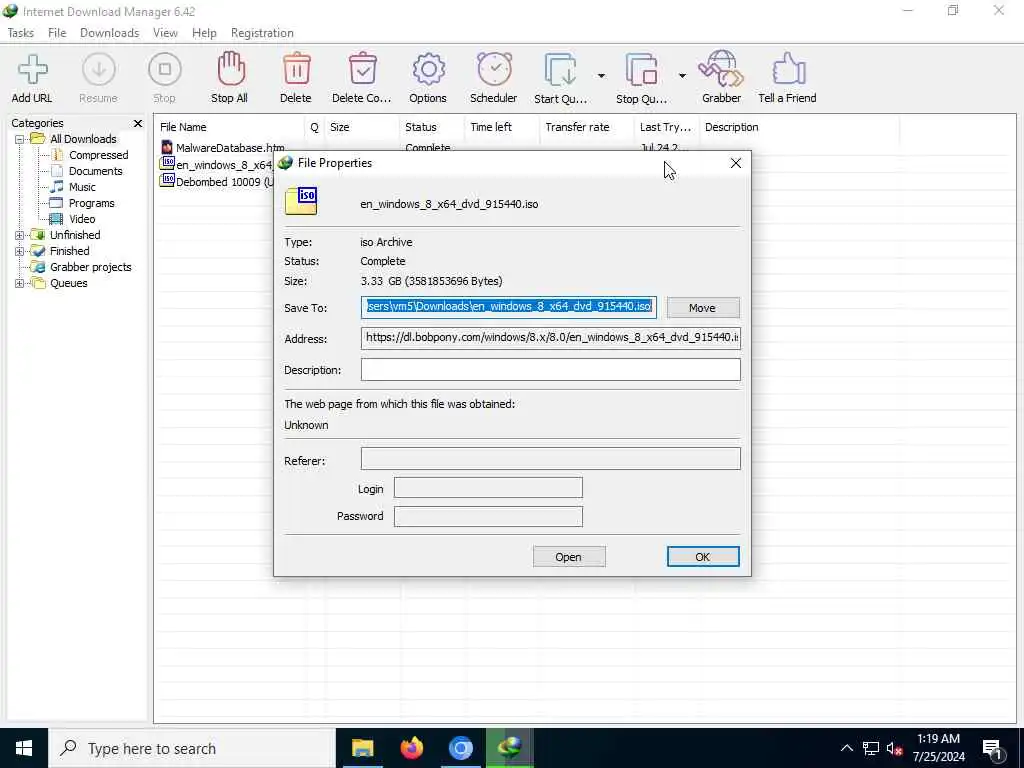Click the Open button in File Properties
The height and width of the screenshot is (768, 1024).
[x=569, y=557]
